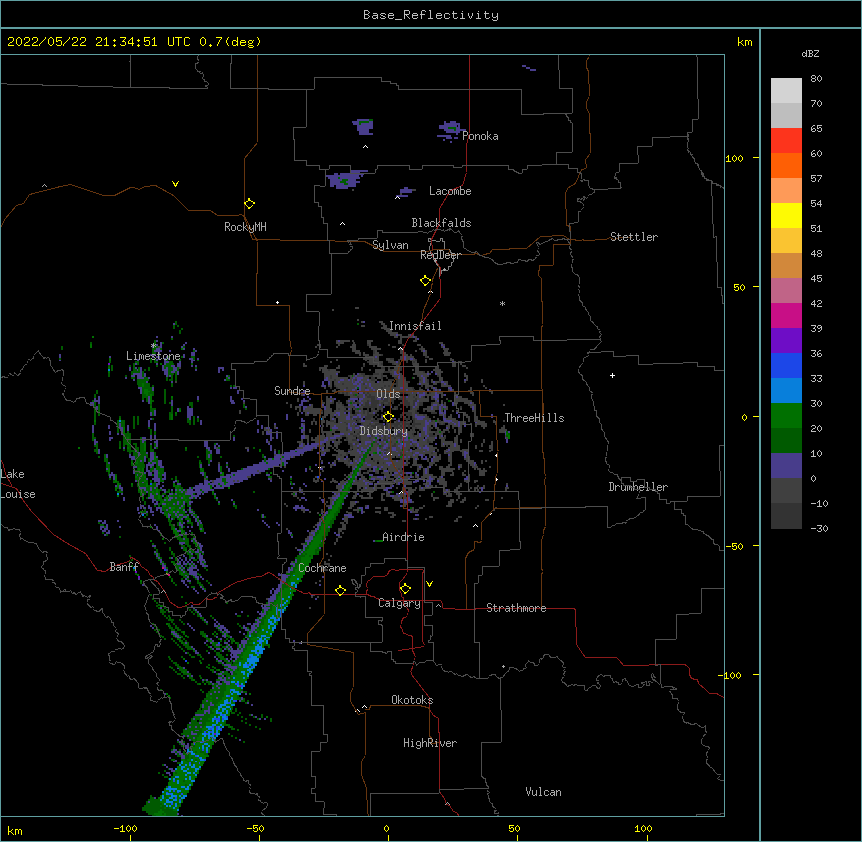Screen dimensions: 862x842
Task: Click the Sylvan town label
Action: coord(390,245)
